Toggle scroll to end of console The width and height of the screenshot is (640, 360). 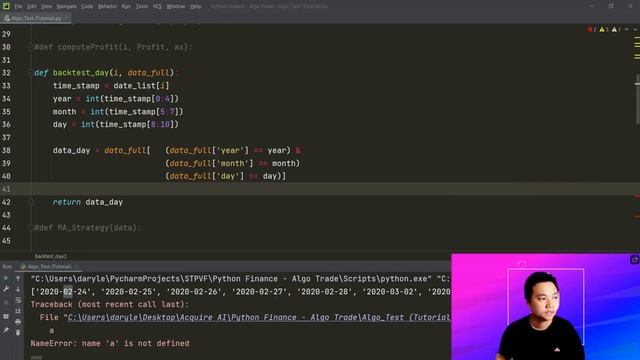(x=18, y=311)
